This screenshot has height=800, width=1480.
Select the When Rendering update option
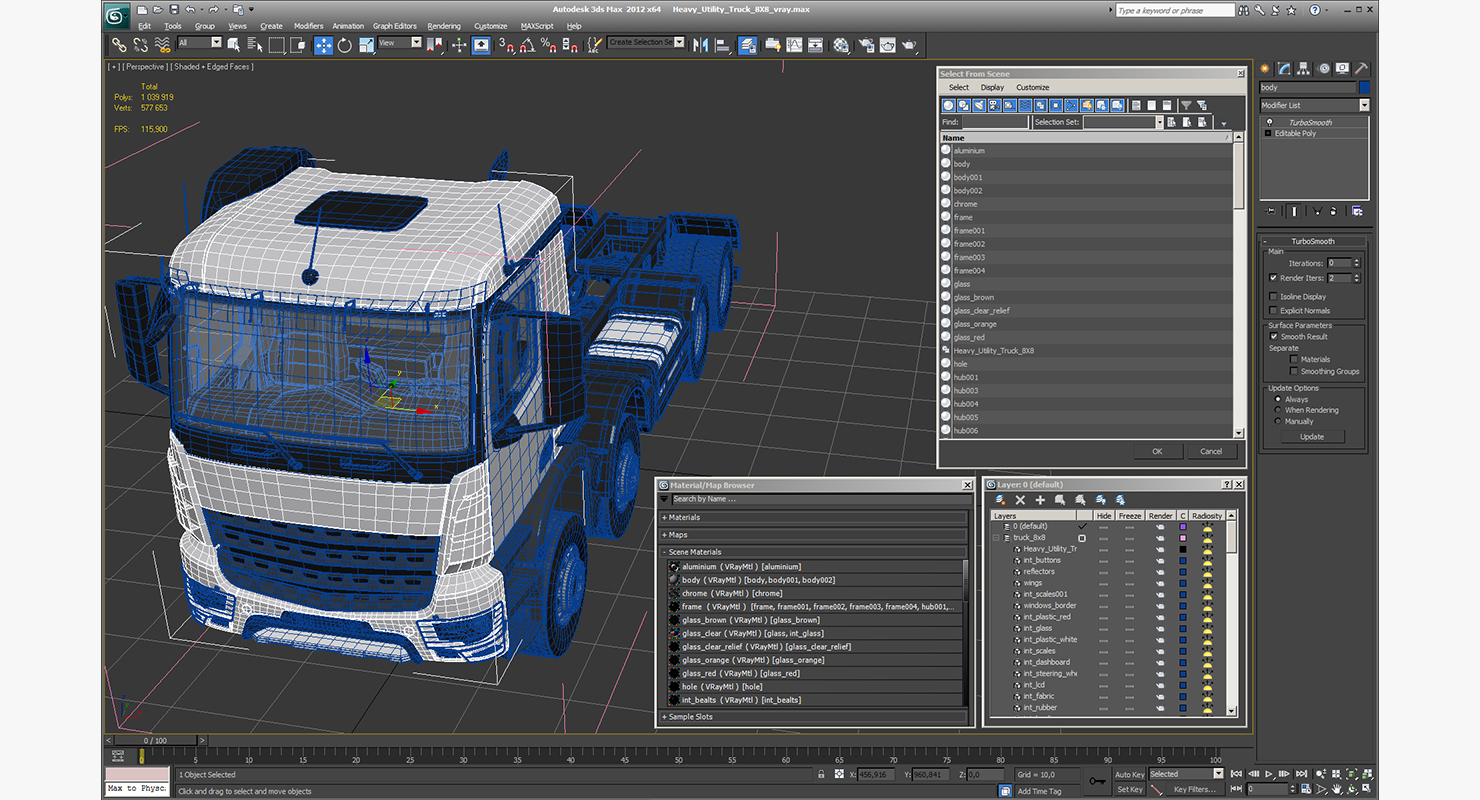1278,410
